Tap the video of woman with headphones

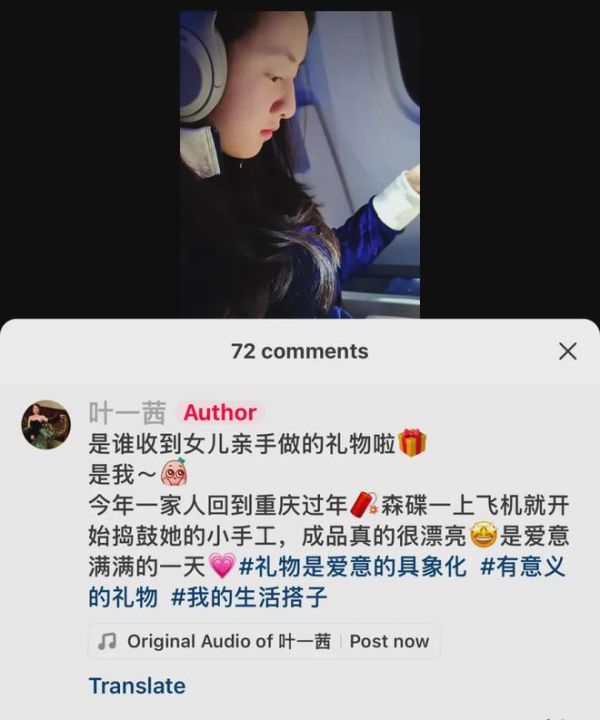coord(299,164)
